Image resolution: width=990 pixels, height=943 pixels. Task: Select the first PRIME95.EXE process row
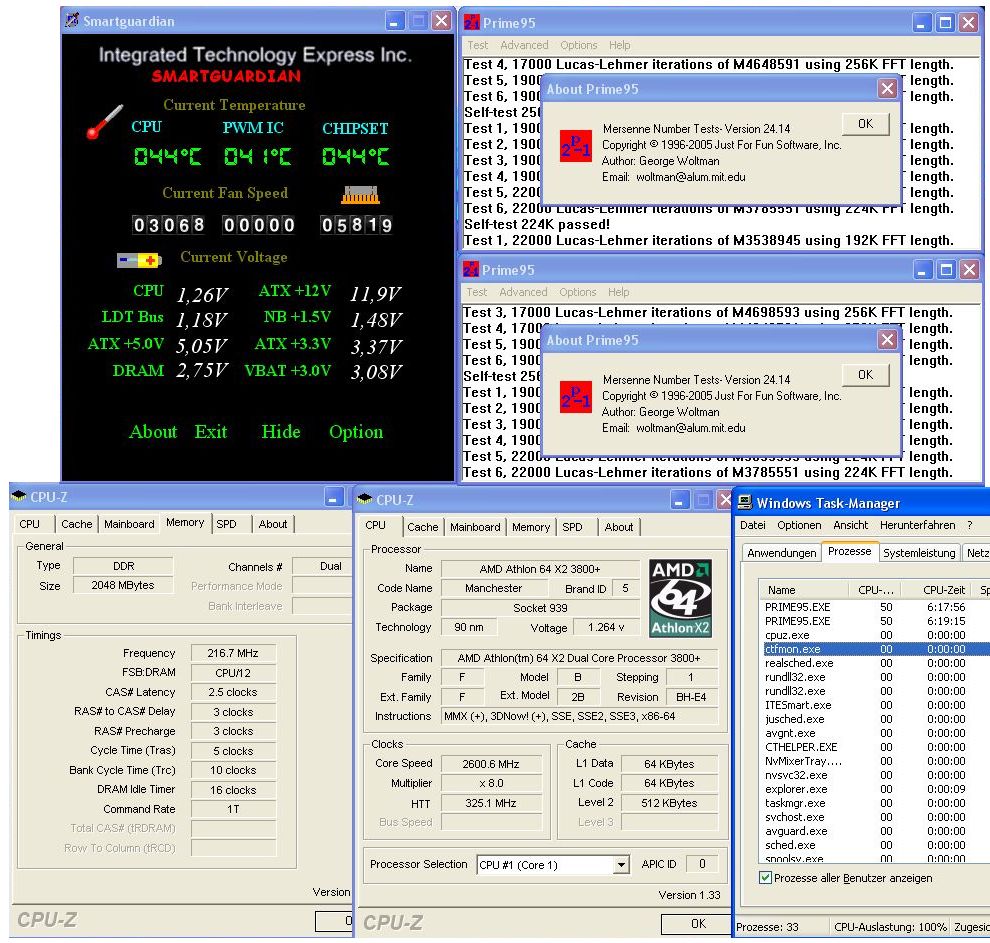click(x=874, y=607)
